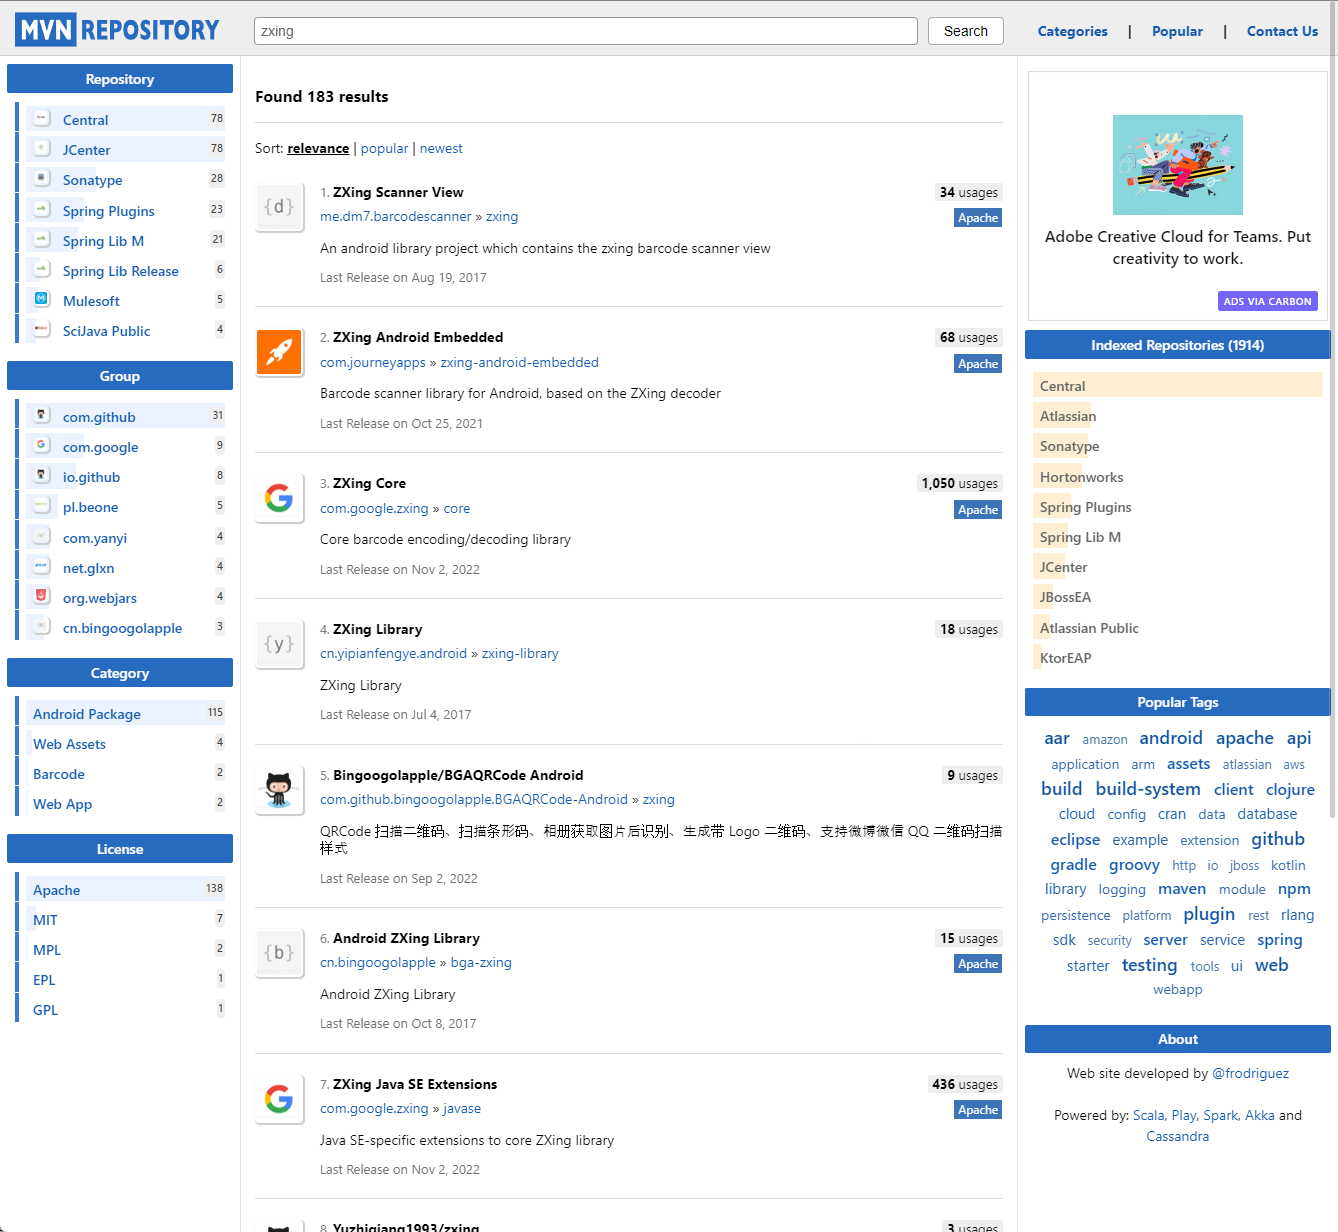Click the search input field with zxing
The height and width of the screenshot is (1232, 1338).
(585, 31)
